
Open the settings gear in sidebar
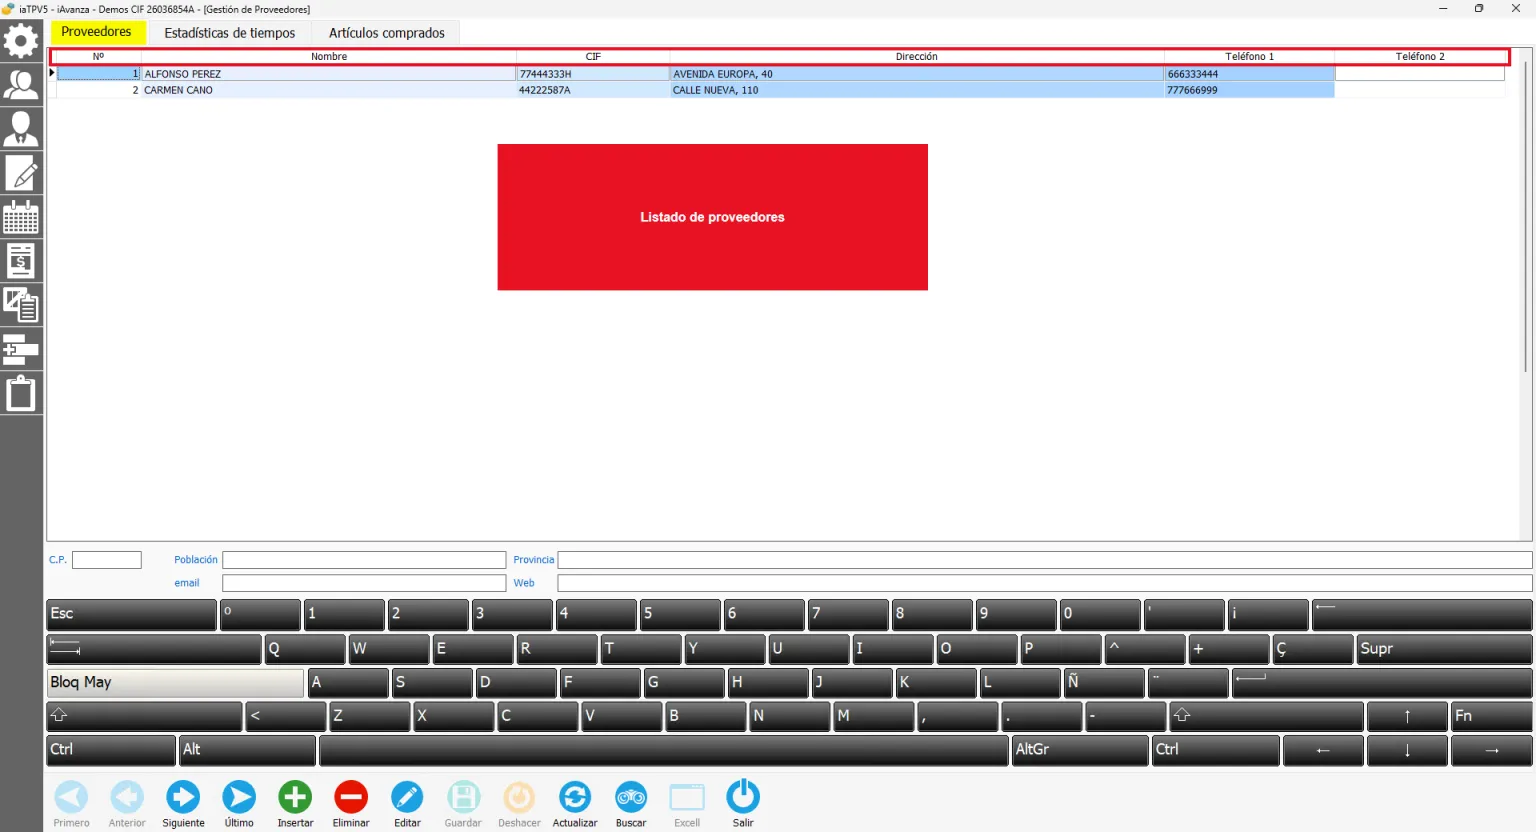coord(21,41)
